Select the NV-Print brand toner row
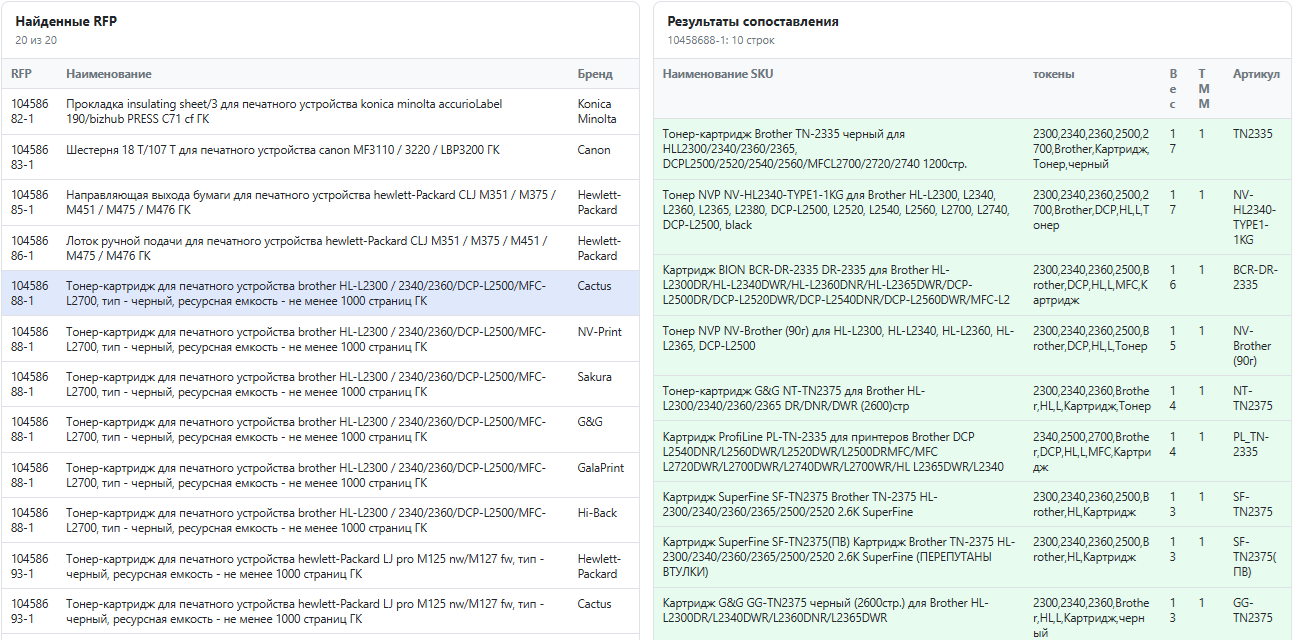 [x=320, y=339]
